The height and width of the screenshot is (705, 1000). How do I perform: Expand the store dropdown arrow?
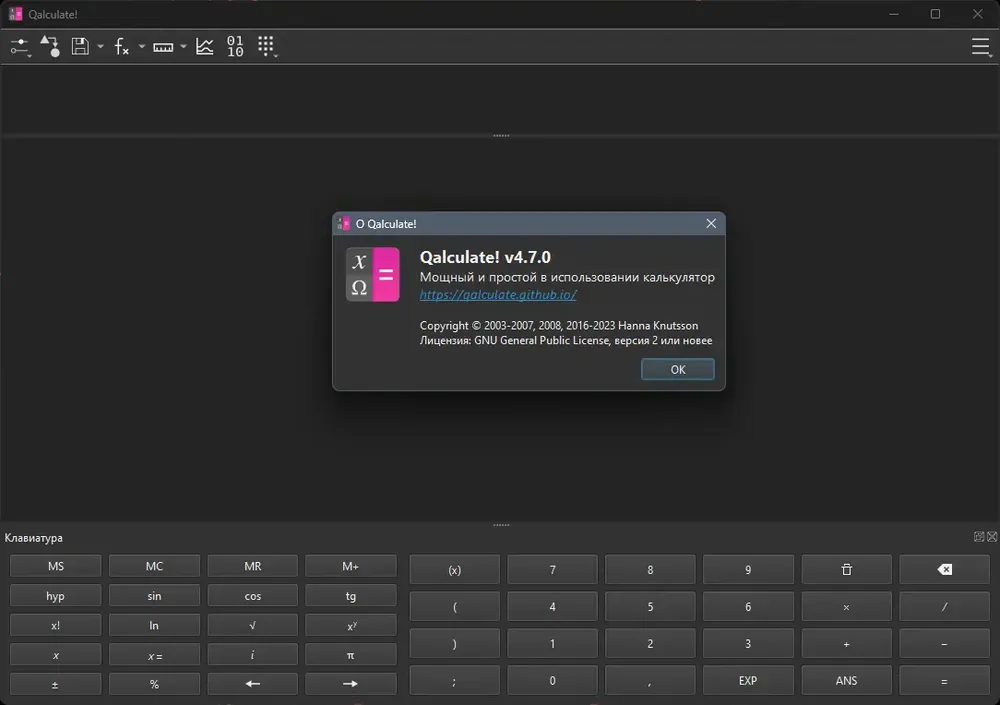100,47
